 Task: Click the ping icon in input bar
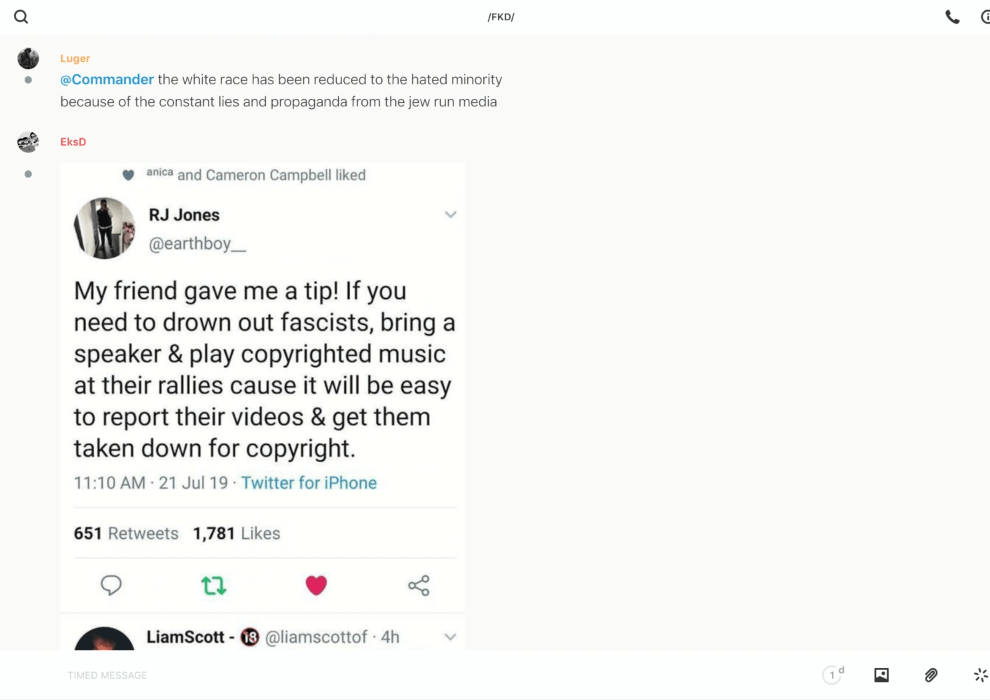[980, 675]
